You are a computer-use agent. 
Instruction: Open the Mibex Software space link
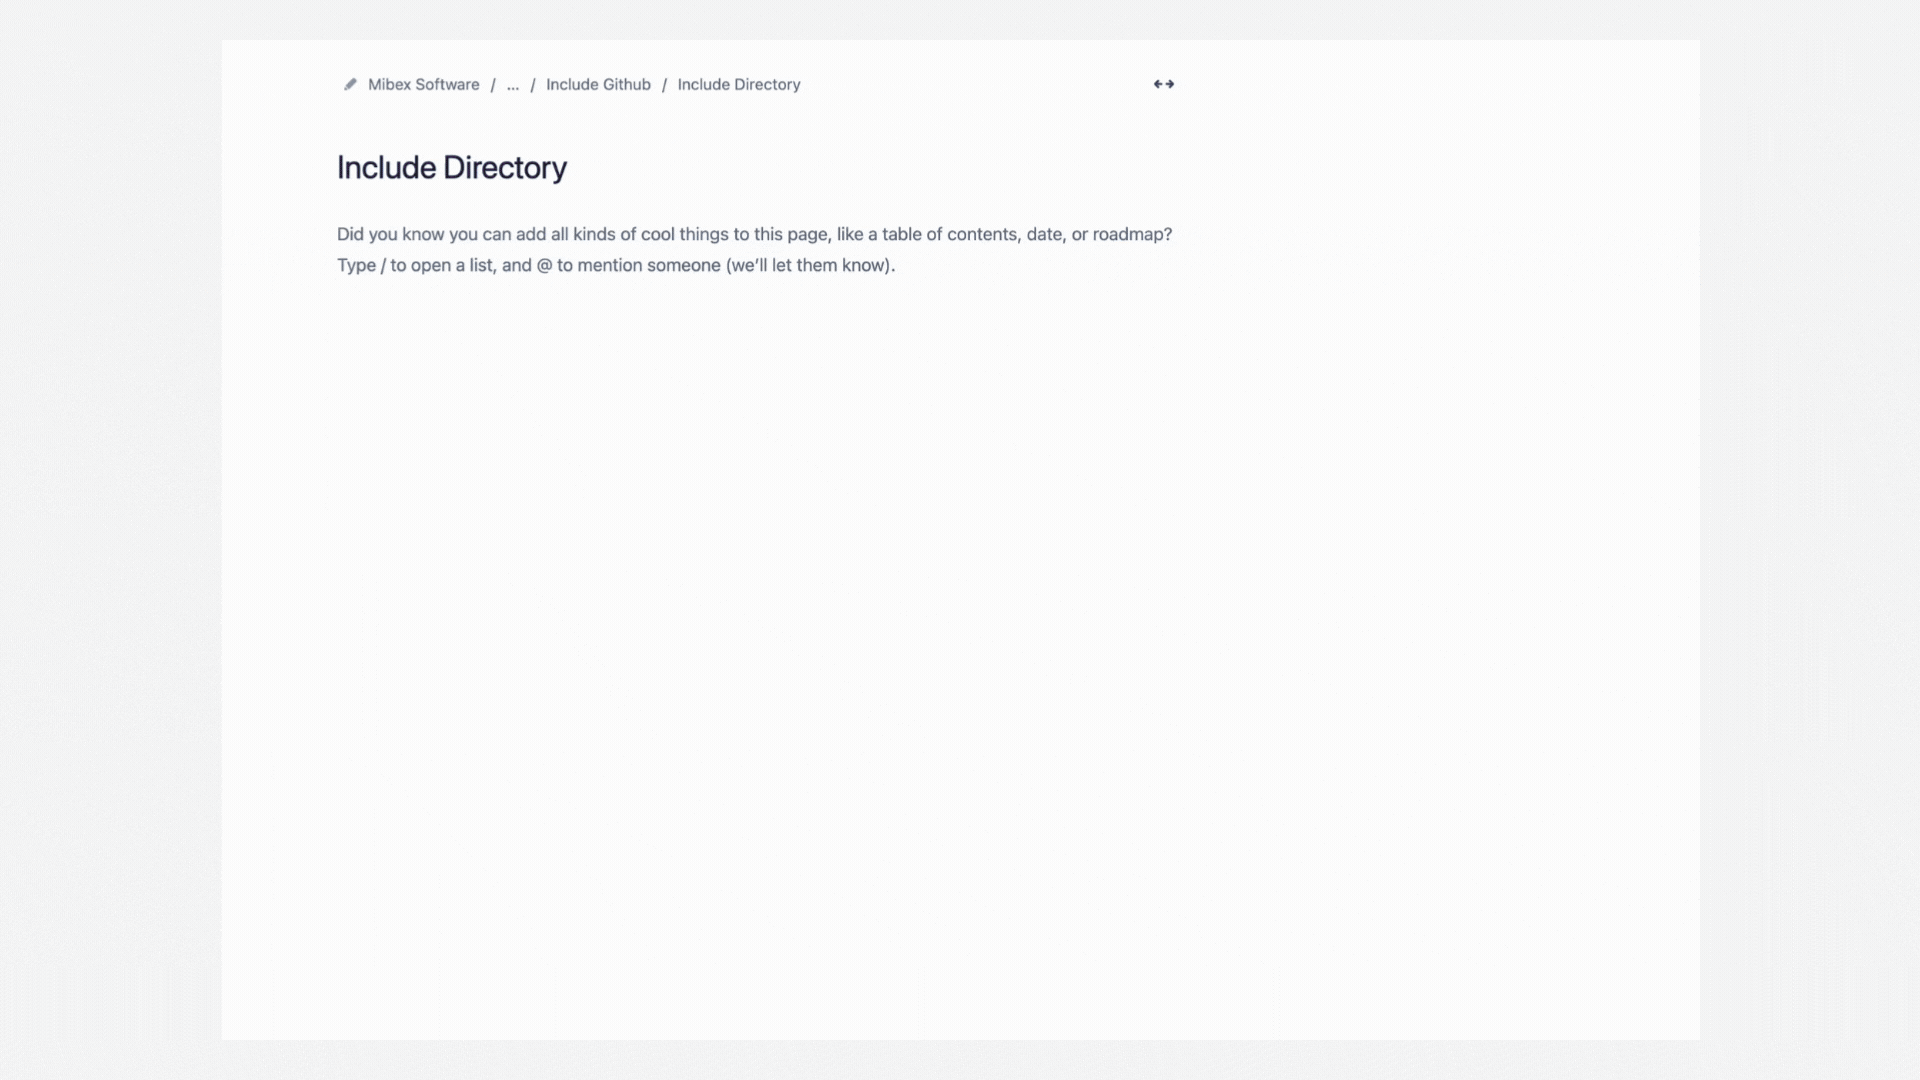coord(423,84)
